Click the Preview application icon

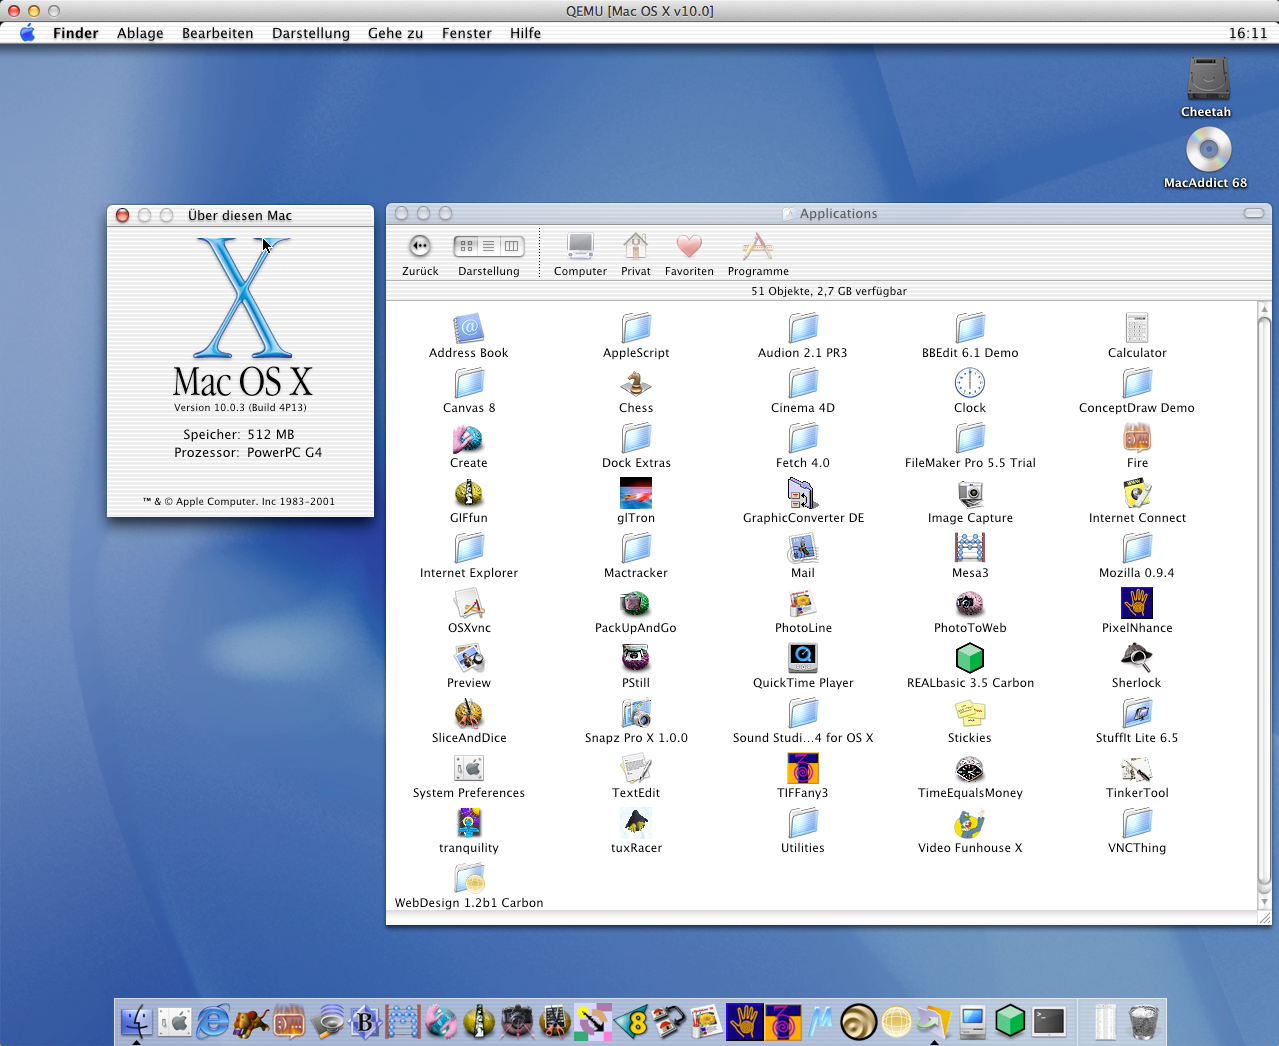(x=468, y=658)
